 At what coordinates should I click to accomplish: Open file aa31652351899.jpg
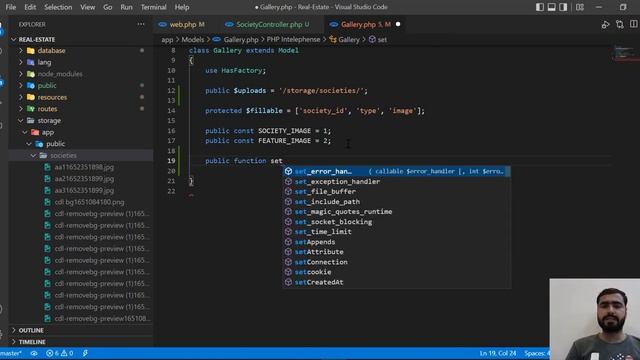(x=84, y=191)
